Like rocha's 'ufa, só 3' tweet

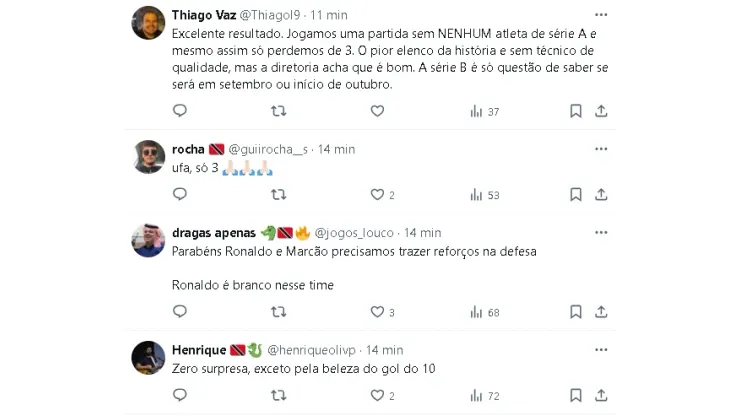(x=377, y=195)
